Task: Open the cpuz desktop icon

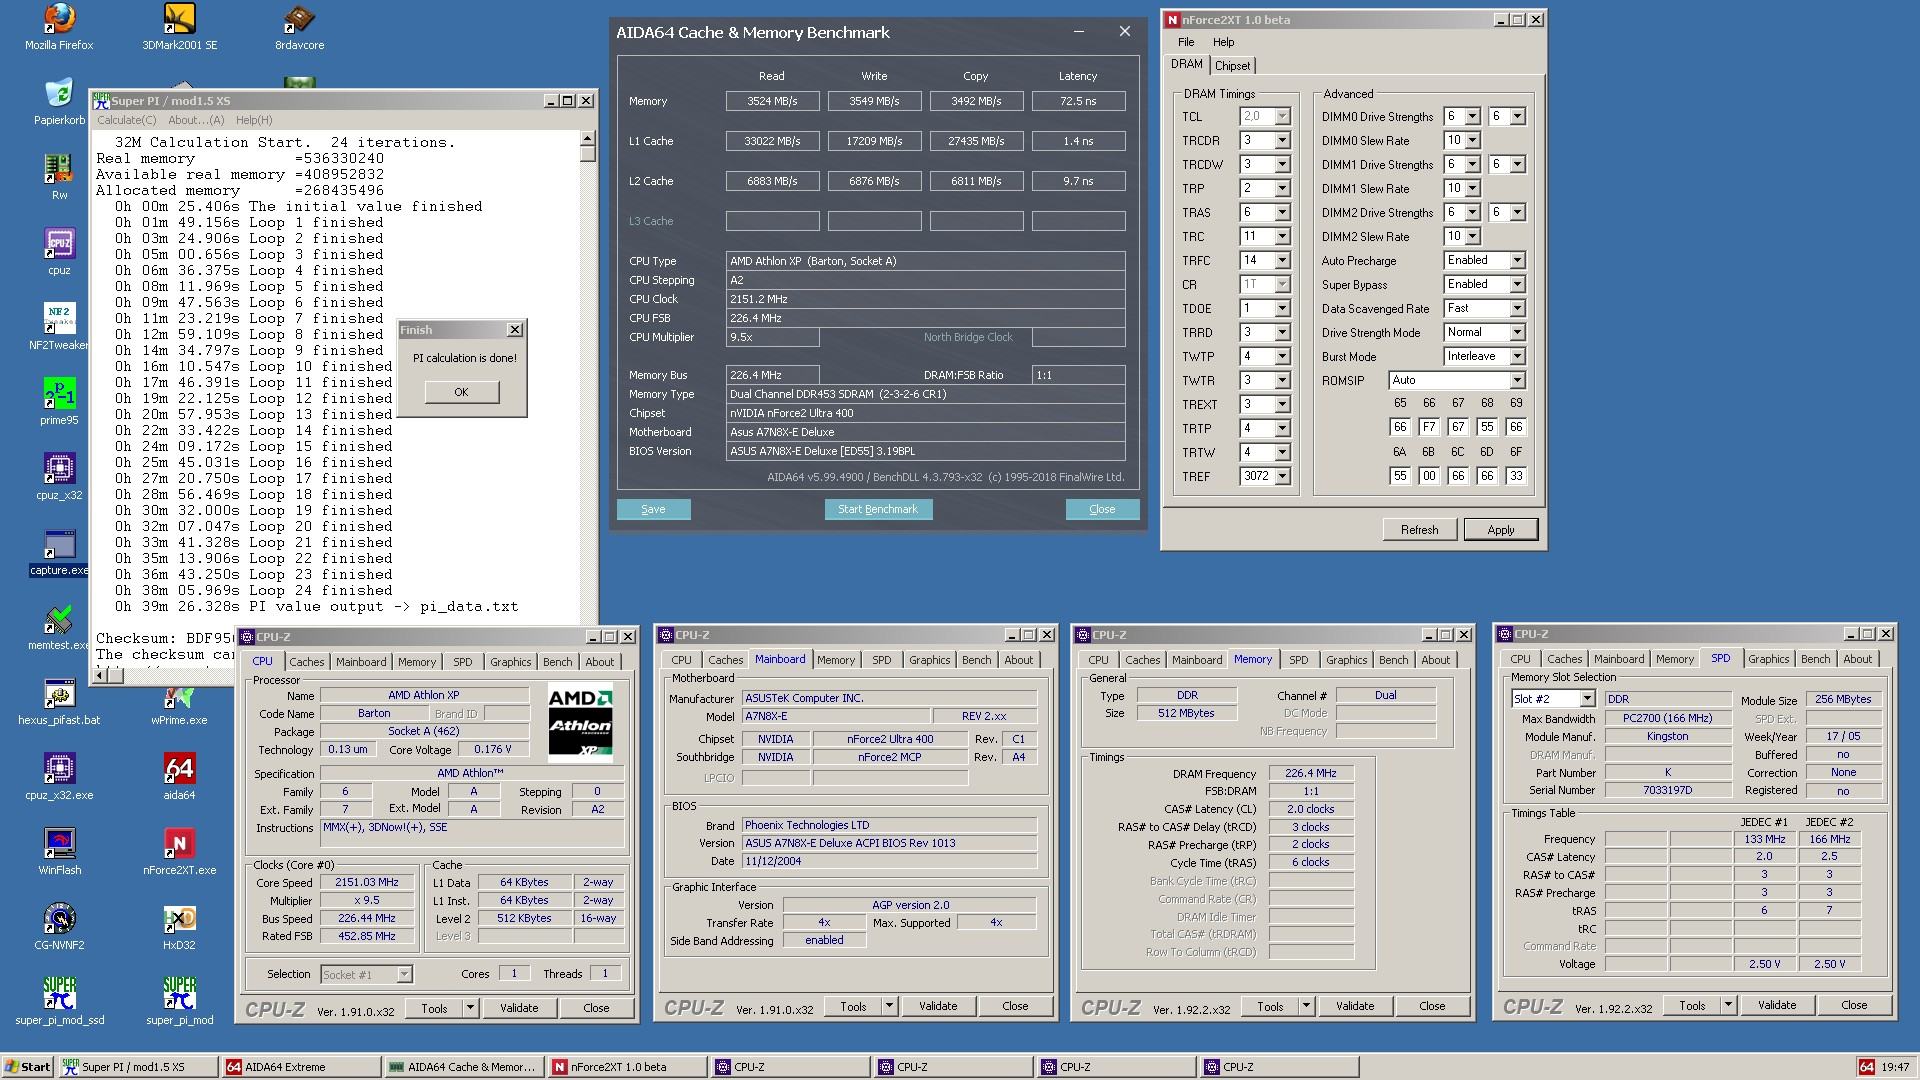Action: [59, 251]
